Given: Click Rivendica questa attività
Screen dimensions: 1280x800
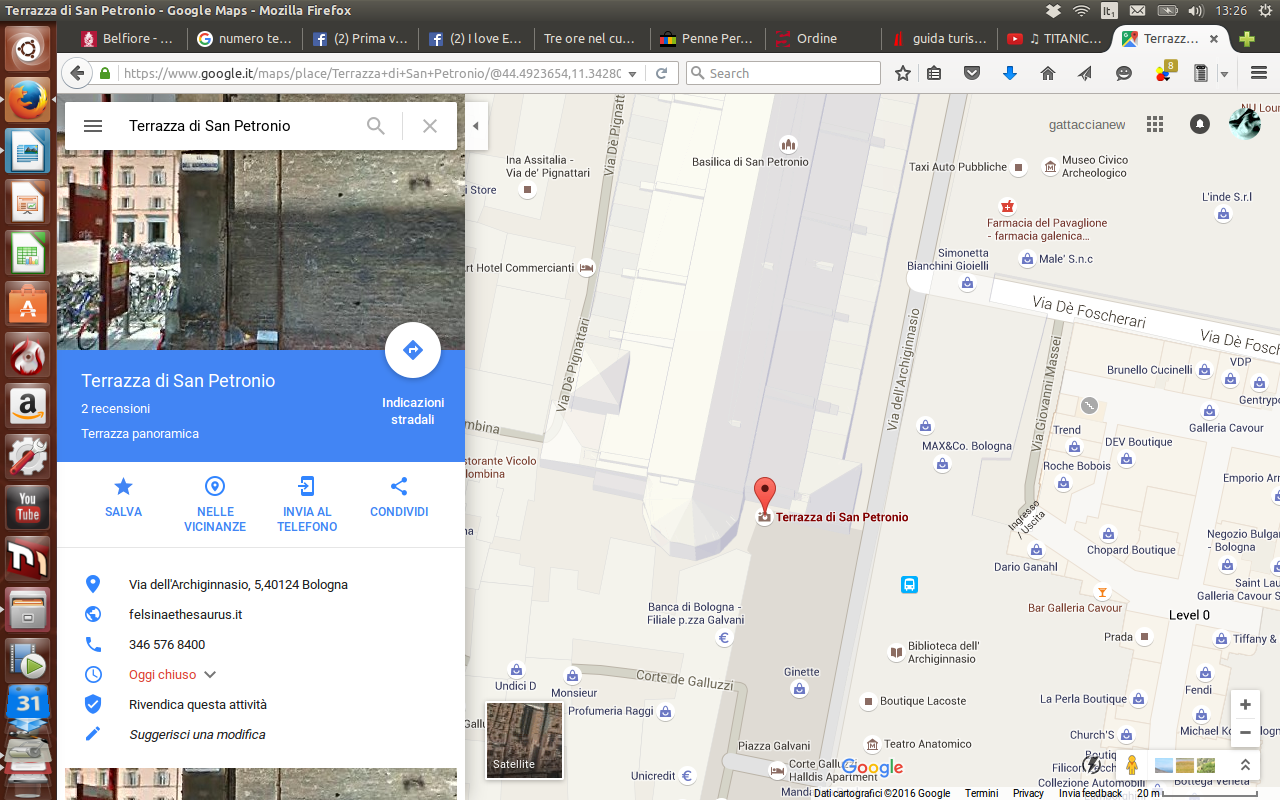Looking at the screenshot, I should click(198, 705).
